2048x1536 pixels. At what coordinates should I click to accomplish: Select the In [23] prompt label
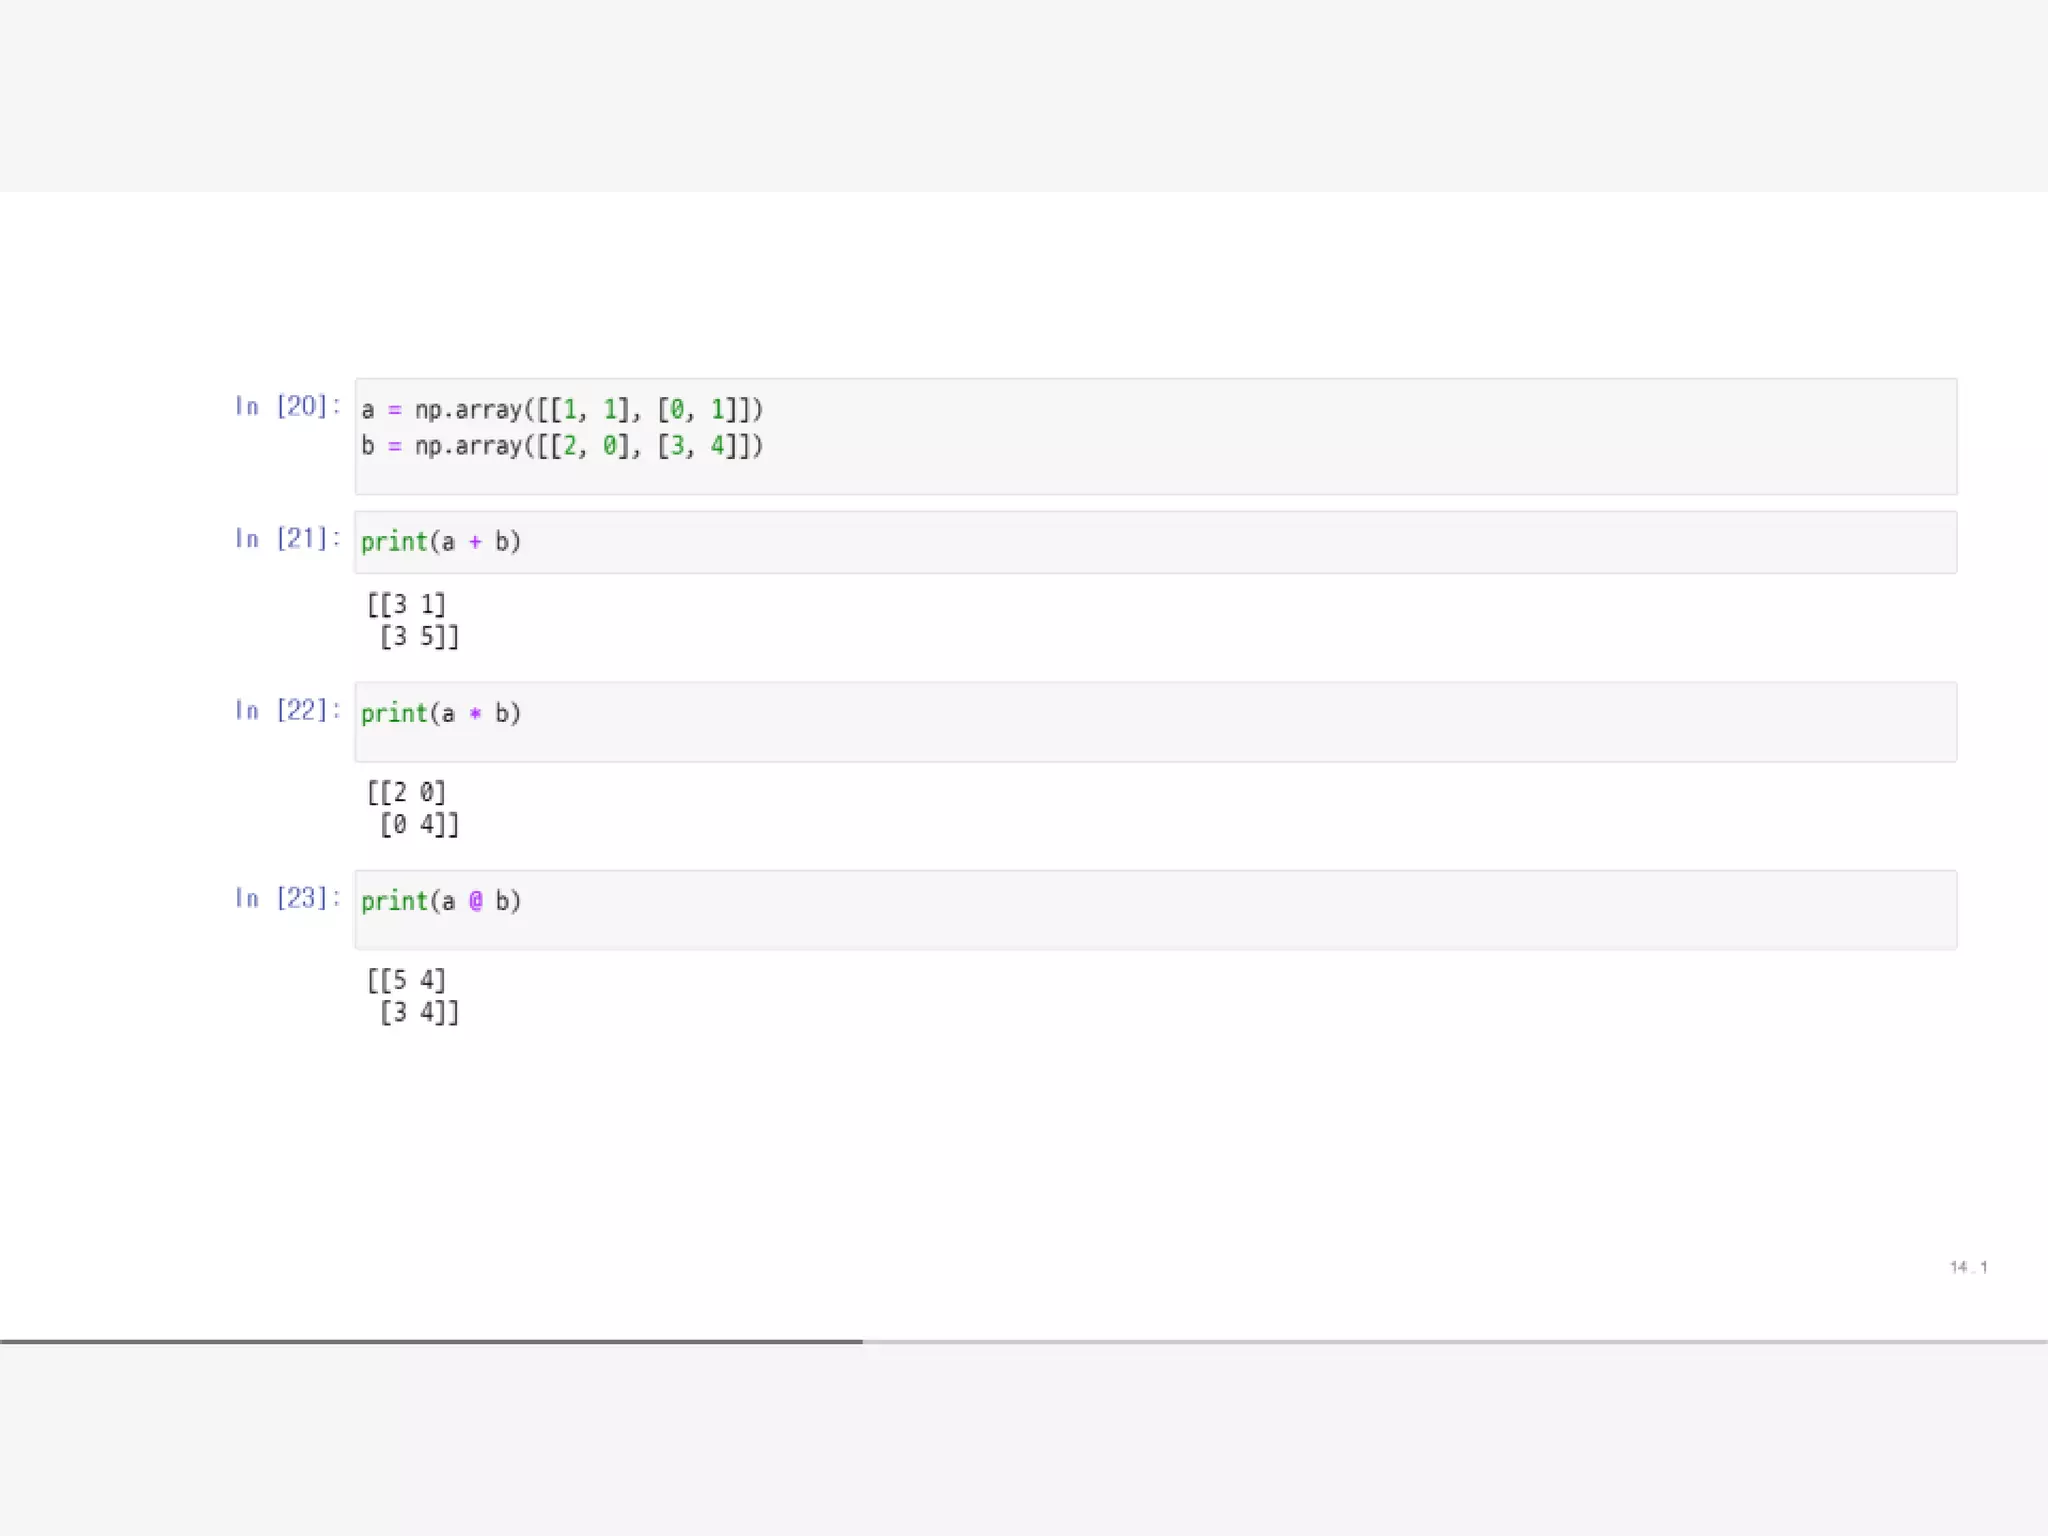(288, 899)
